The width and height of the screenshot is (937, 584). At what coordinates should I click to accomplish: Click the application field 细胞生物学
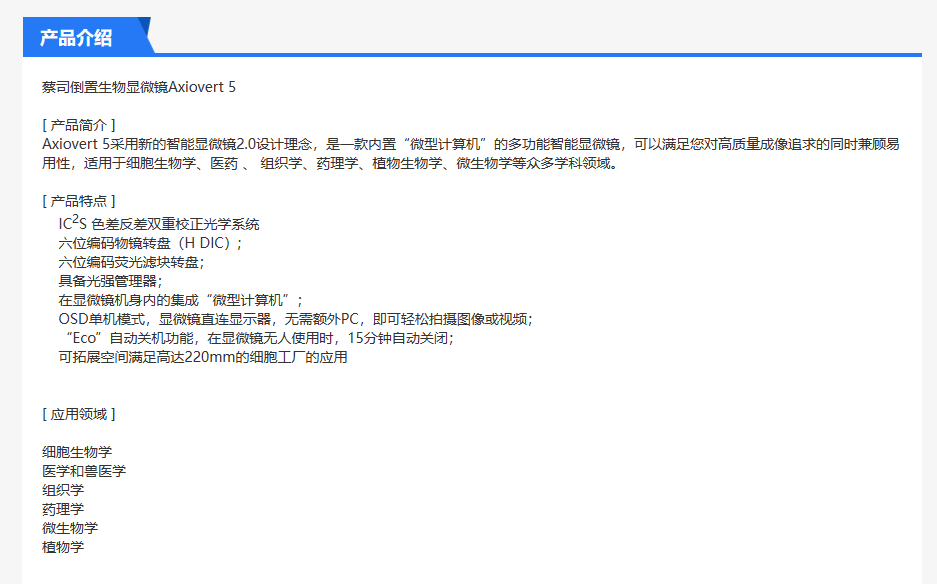pos(77,452)
